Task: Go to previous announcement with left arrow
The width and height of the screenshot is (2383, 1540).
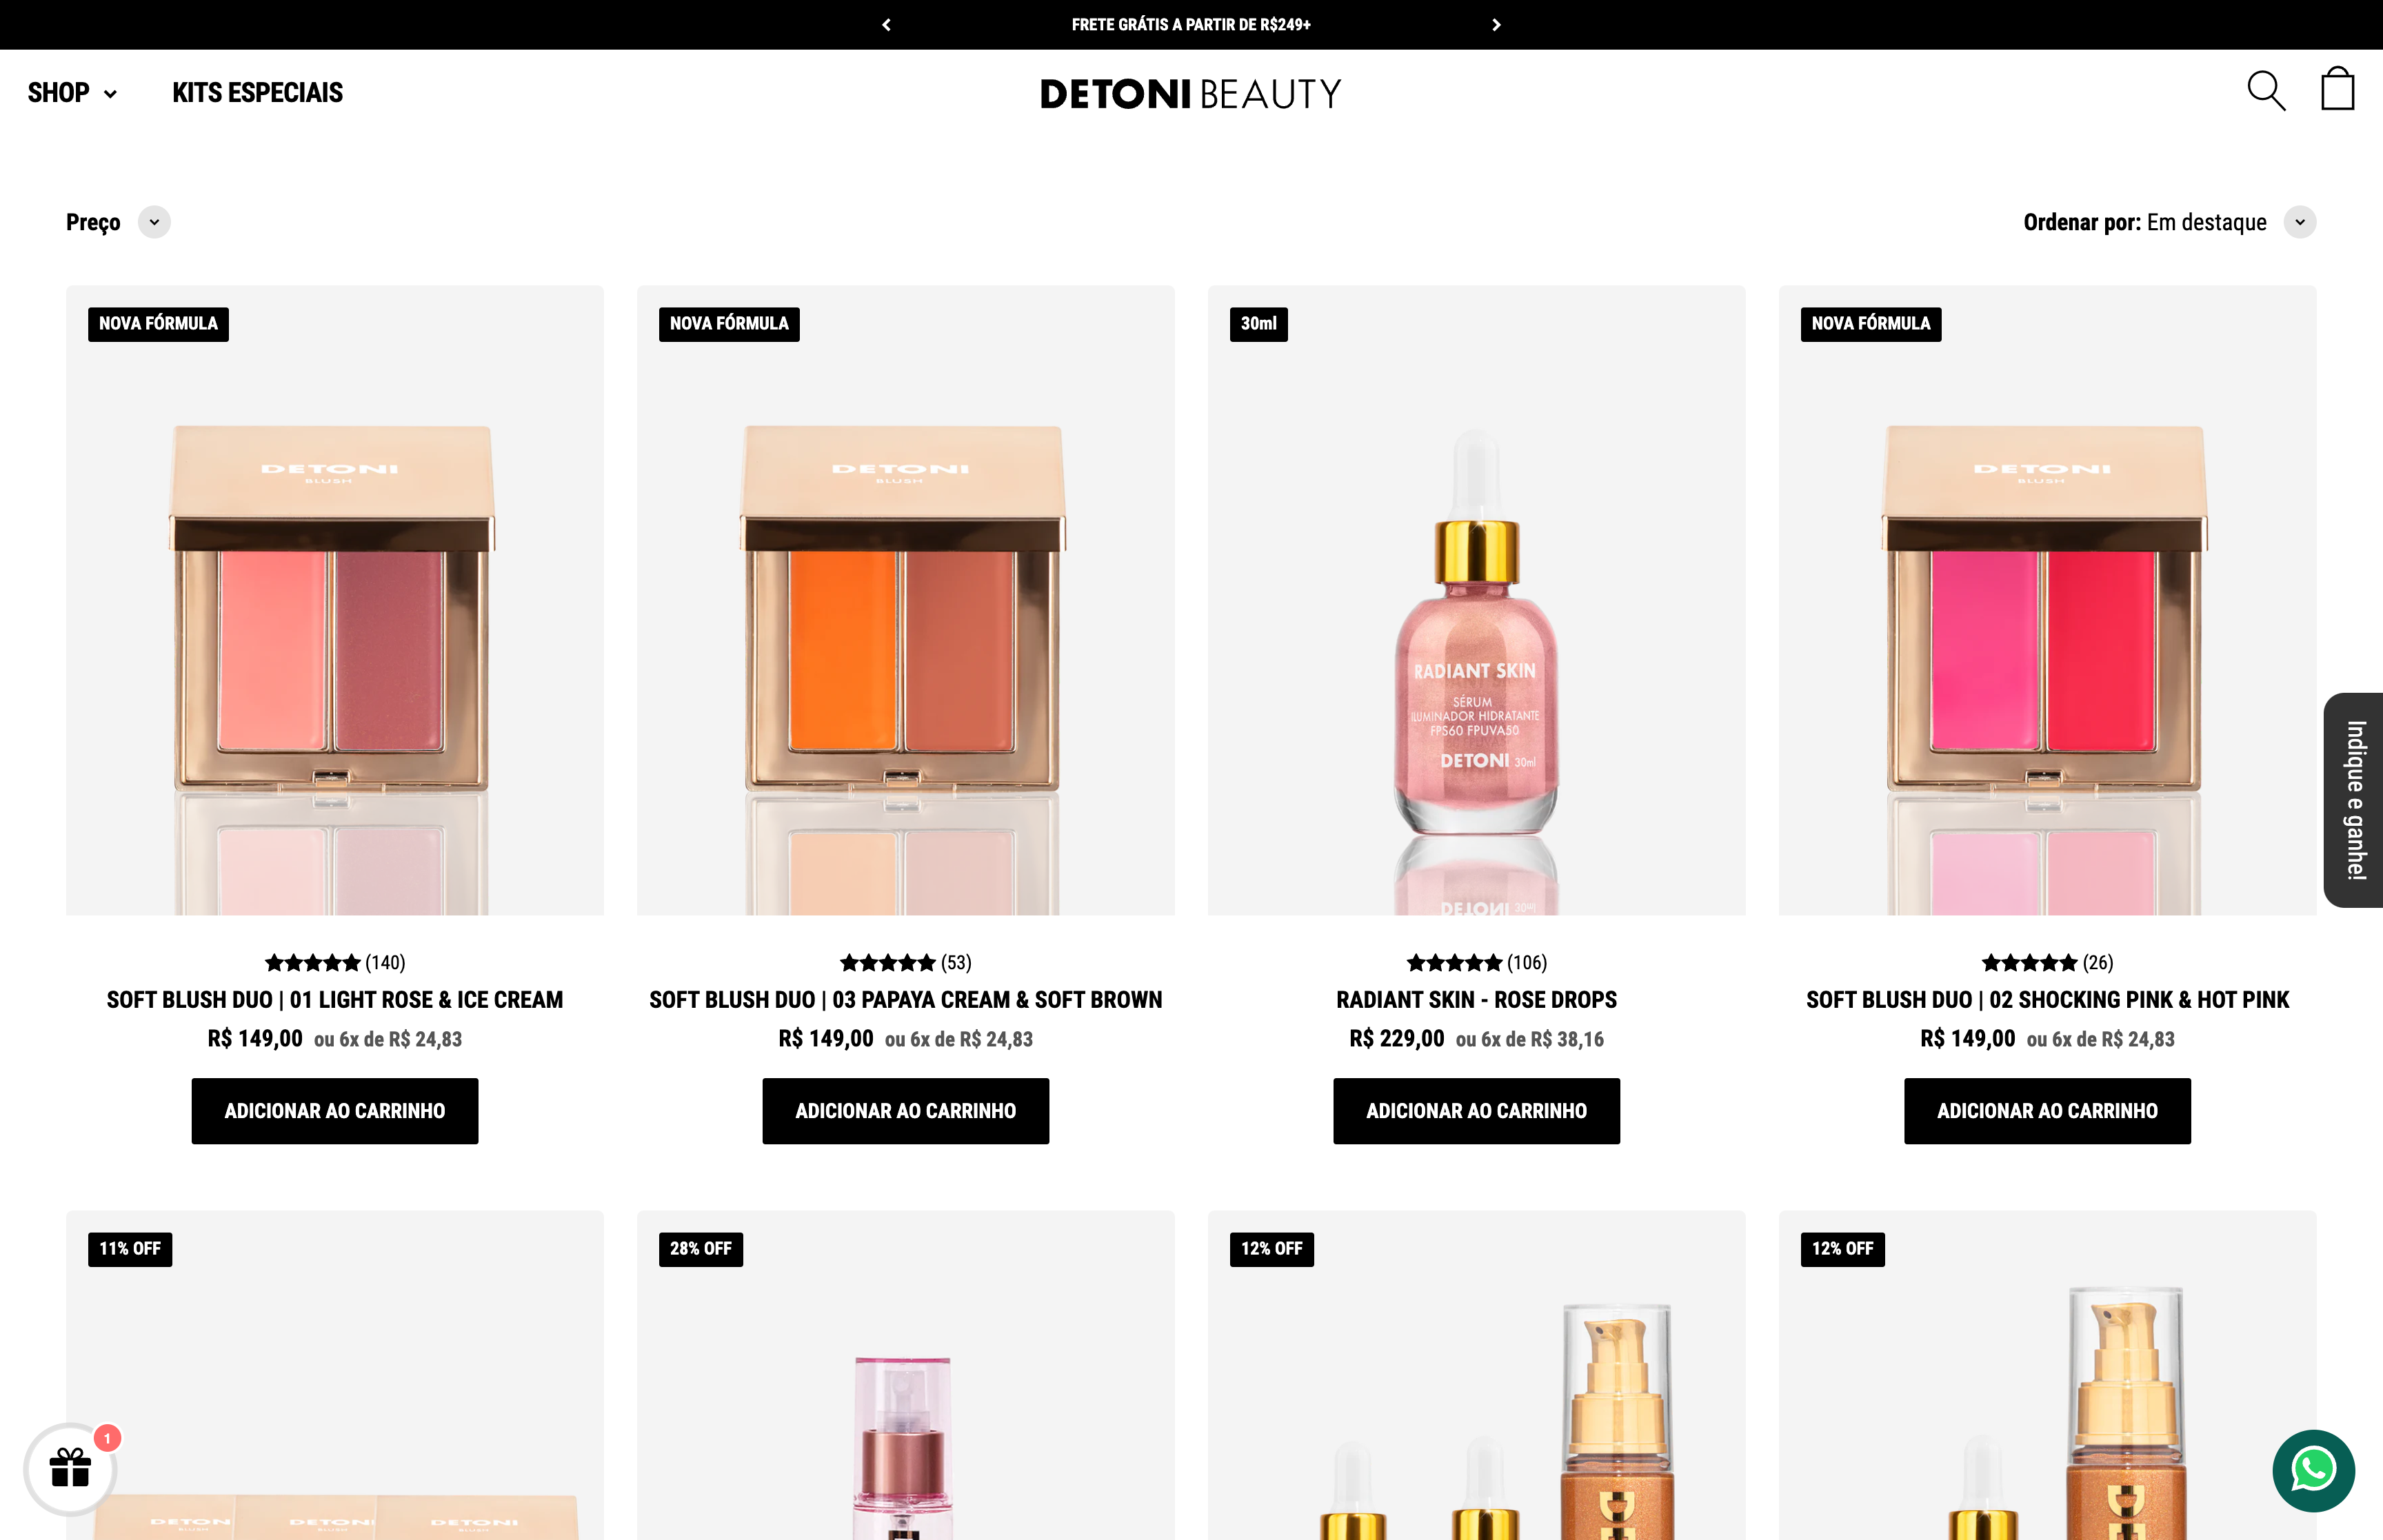Action: [x=886, y=25]
